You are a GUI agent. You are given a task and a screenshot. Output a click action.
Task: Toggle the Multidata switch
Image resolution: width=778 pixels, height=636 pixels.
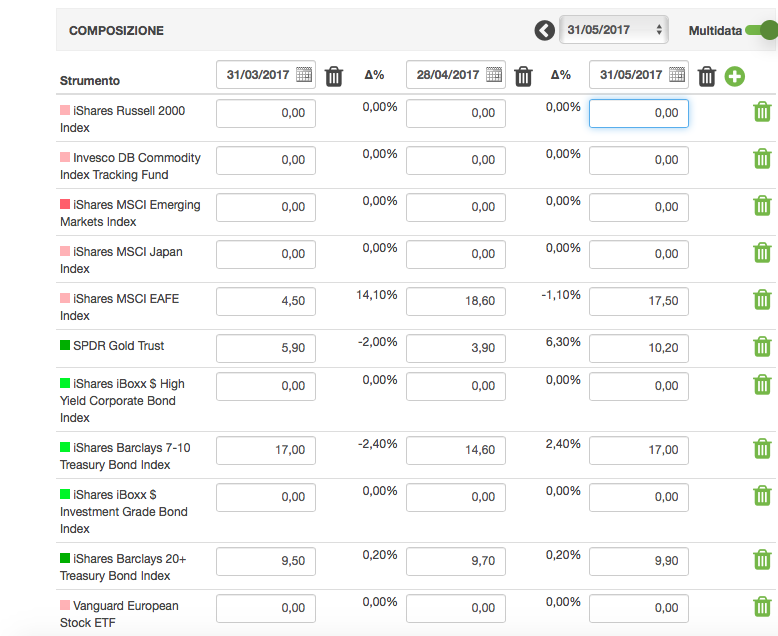click(x=761, y=30)
